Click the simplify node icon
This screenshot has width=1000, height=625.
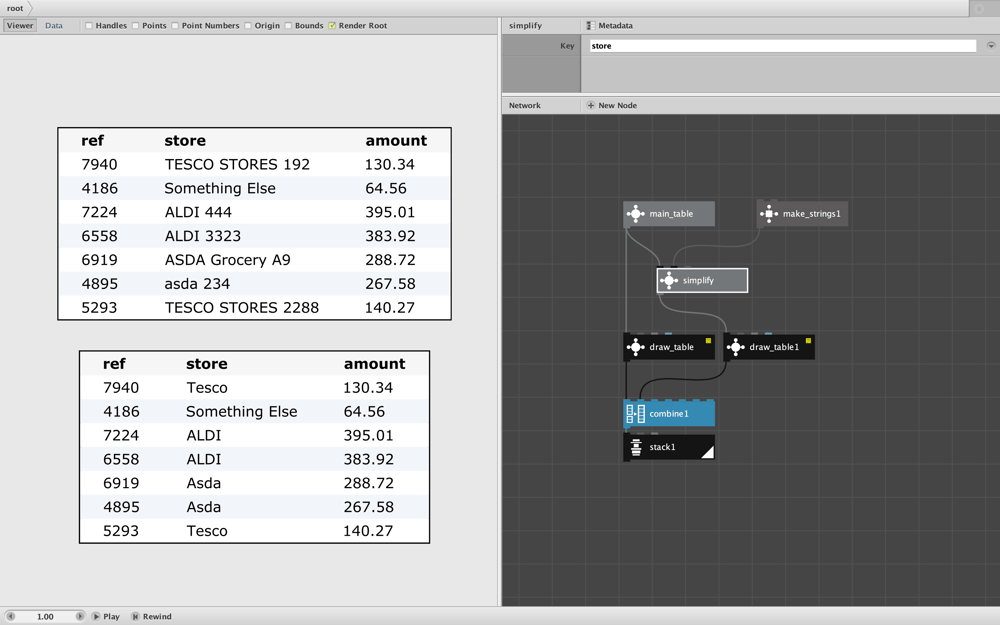[x=668, y=280]
